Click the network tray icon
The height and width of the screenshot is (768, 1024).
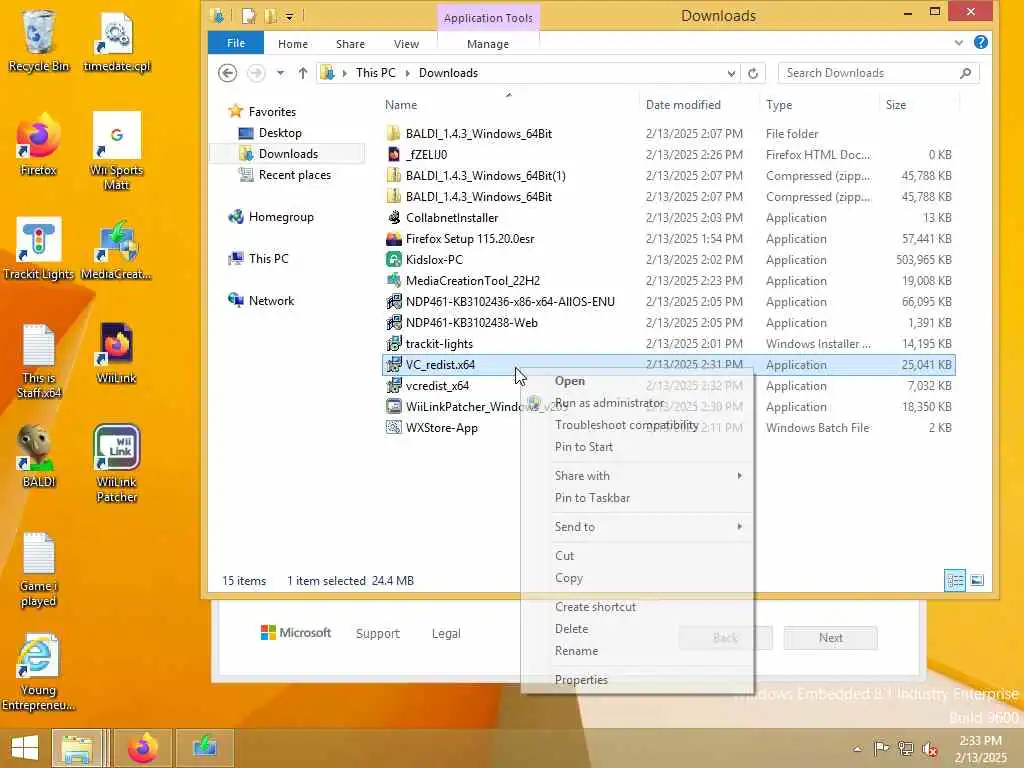tap(905, 748)
